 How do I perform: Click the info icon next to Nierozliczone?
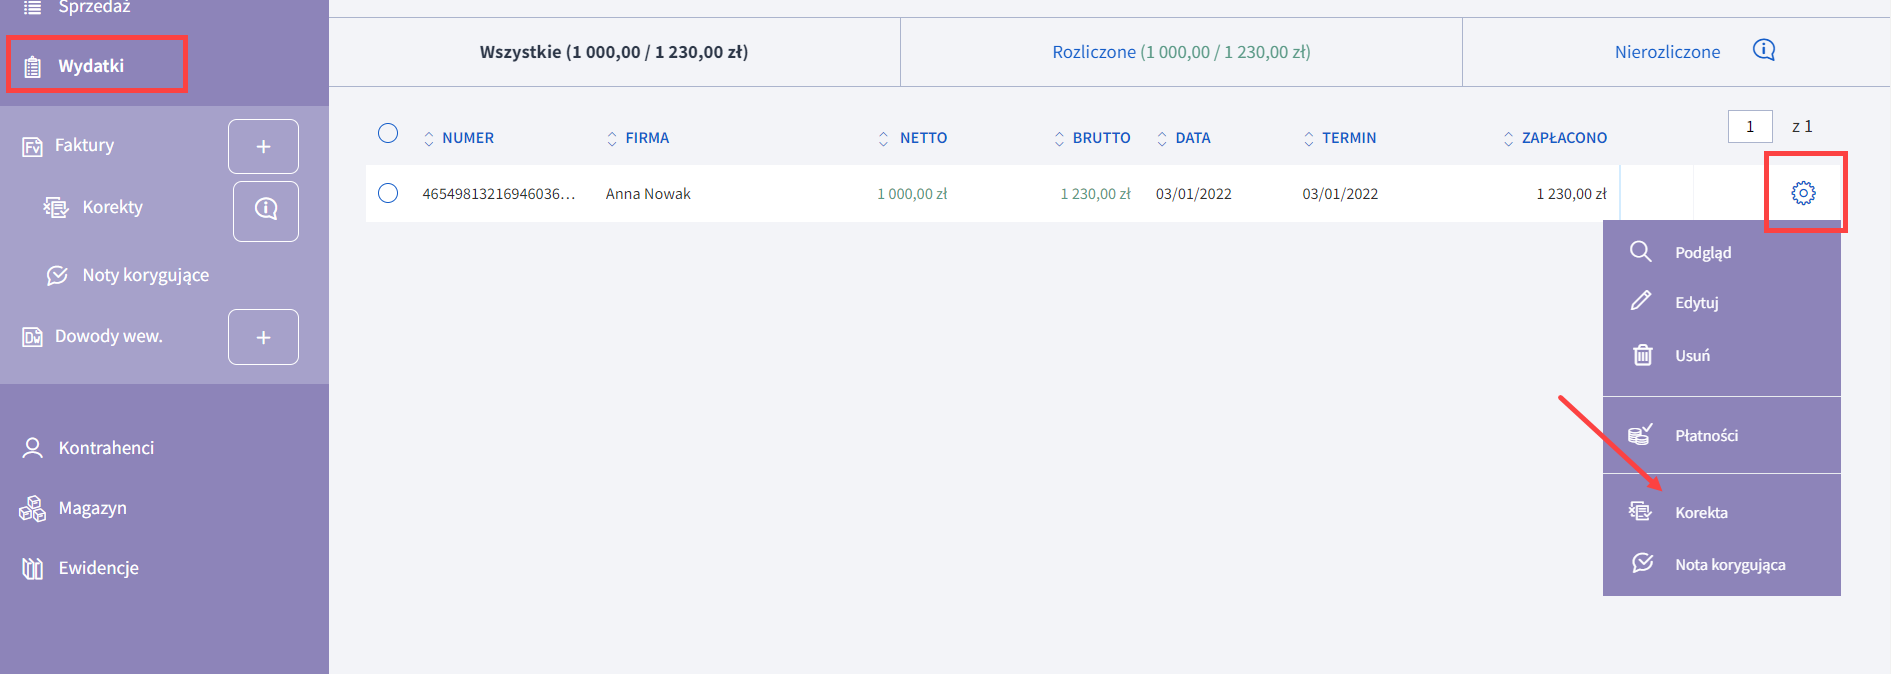coord(1764,50)
